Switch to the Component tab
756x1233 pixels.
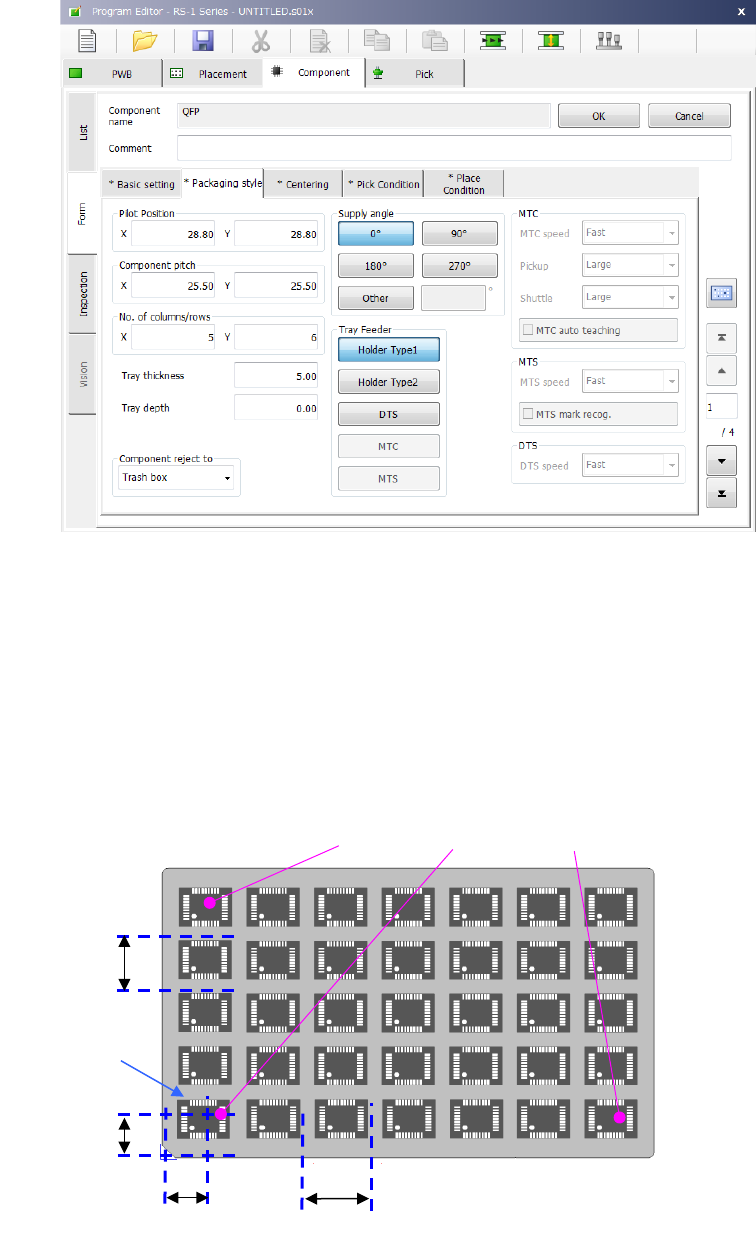[x=313, y=73]
